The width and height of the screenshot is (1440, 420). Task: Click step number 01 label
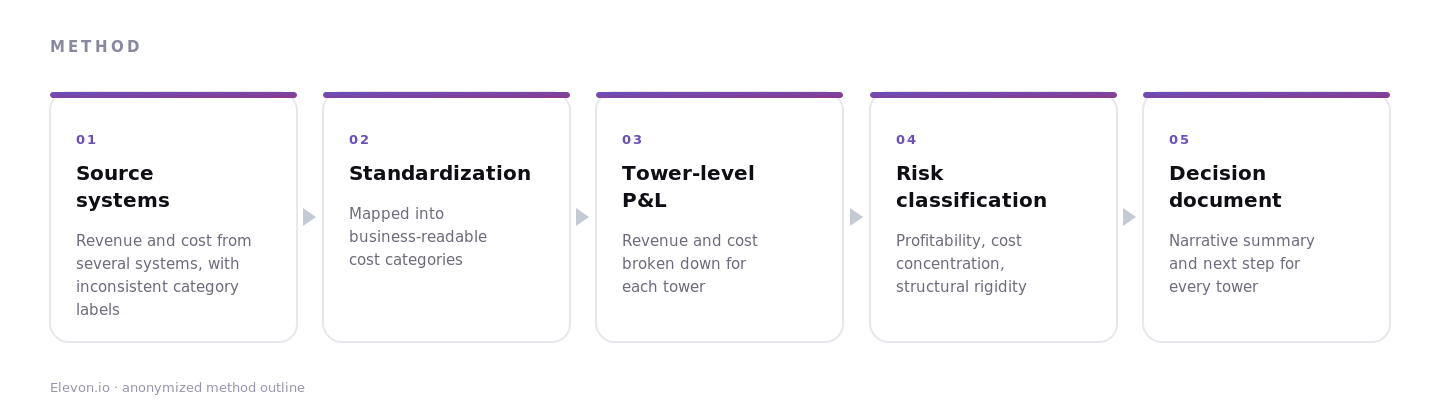pyautogui.click(x=86, y=140)
